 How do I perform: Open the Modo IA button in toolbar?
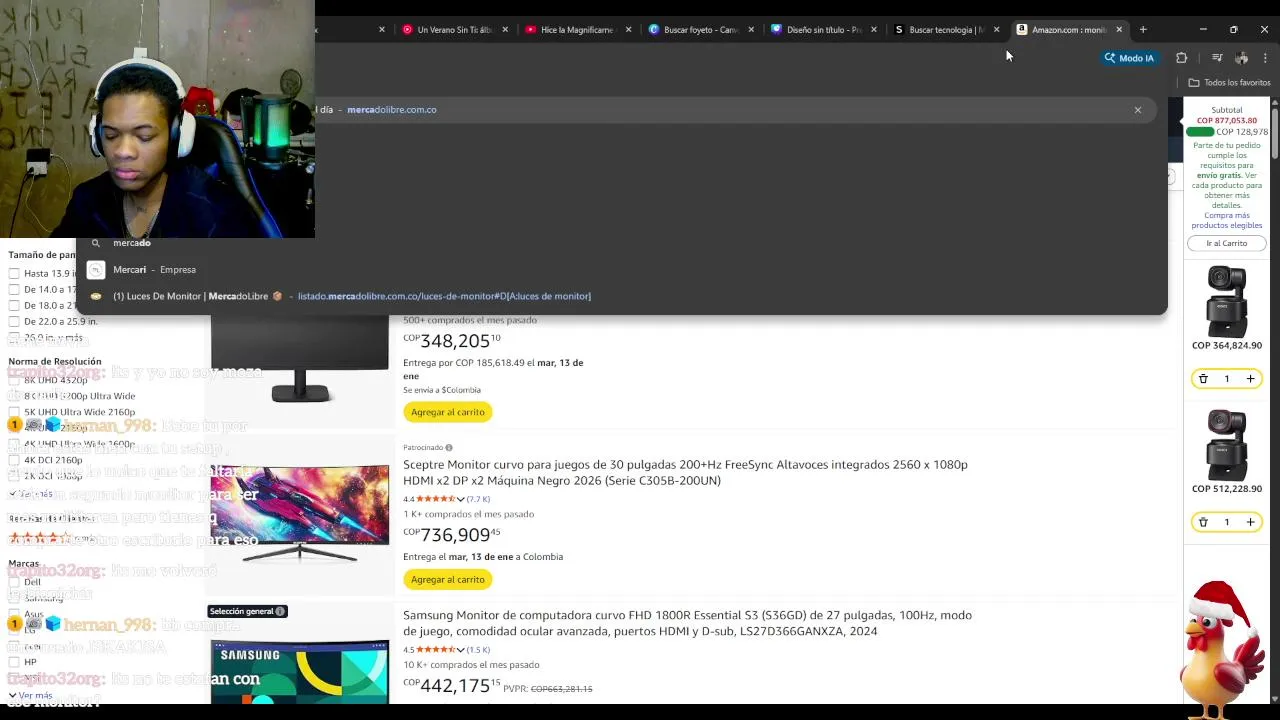point(1129,58)
